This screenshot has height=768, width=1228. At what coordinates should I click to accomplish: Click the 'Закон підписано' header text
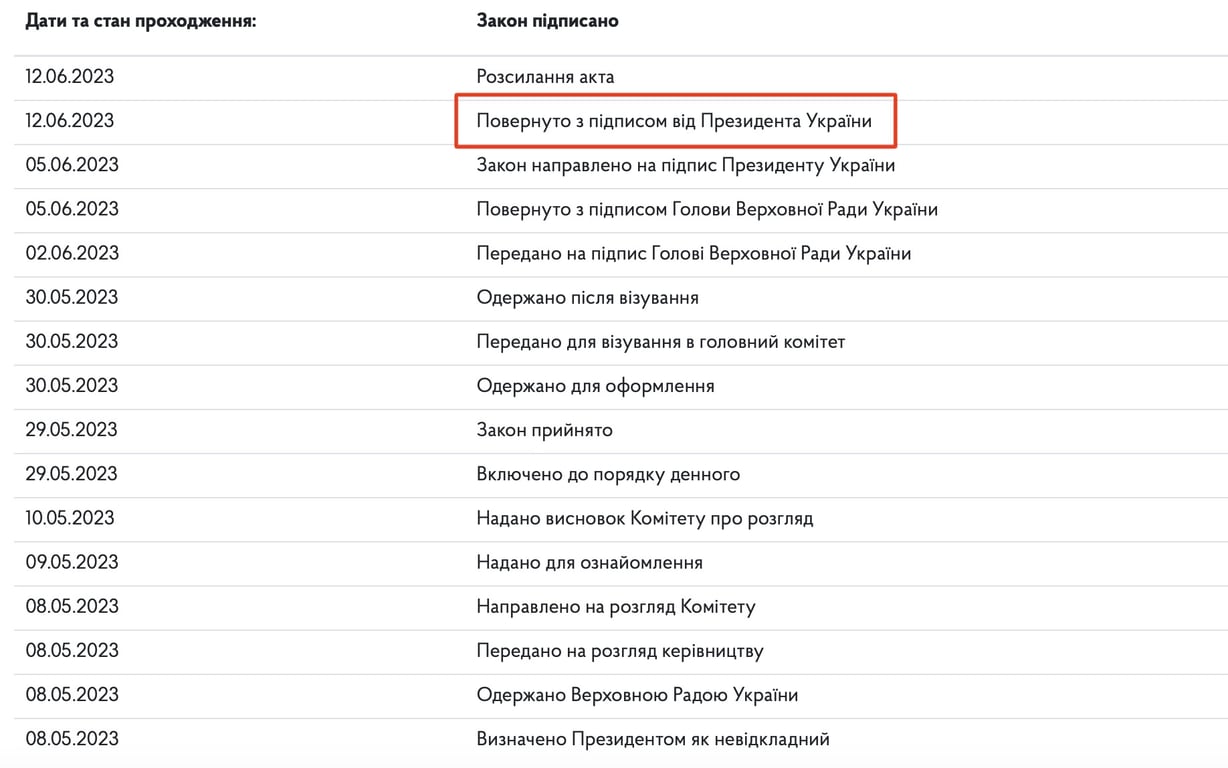click(547, 21)
